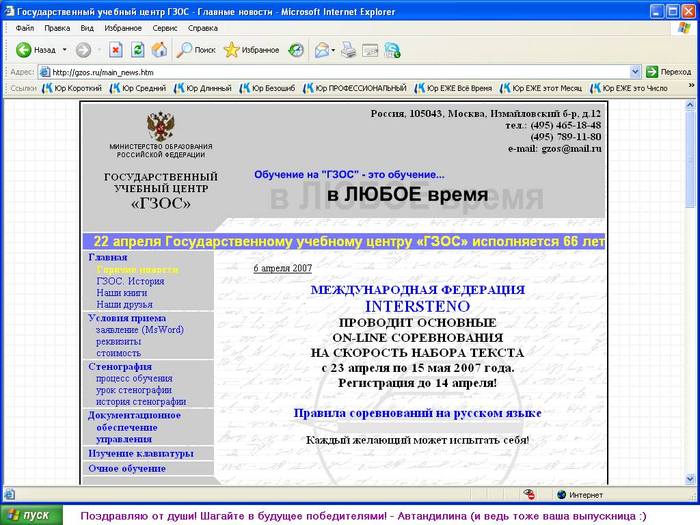Open the Справка menu
The image size is (700, 525).
tap(203, 28)
